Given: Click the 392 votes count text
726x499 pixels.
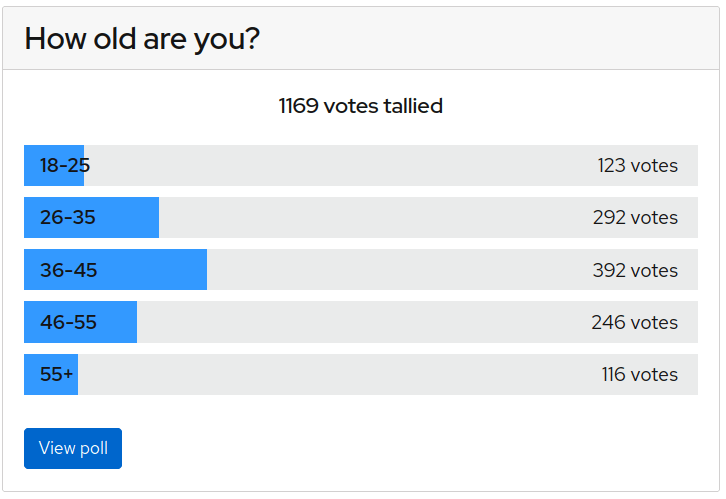Looking at the screenshot, I should coord(635,270).
